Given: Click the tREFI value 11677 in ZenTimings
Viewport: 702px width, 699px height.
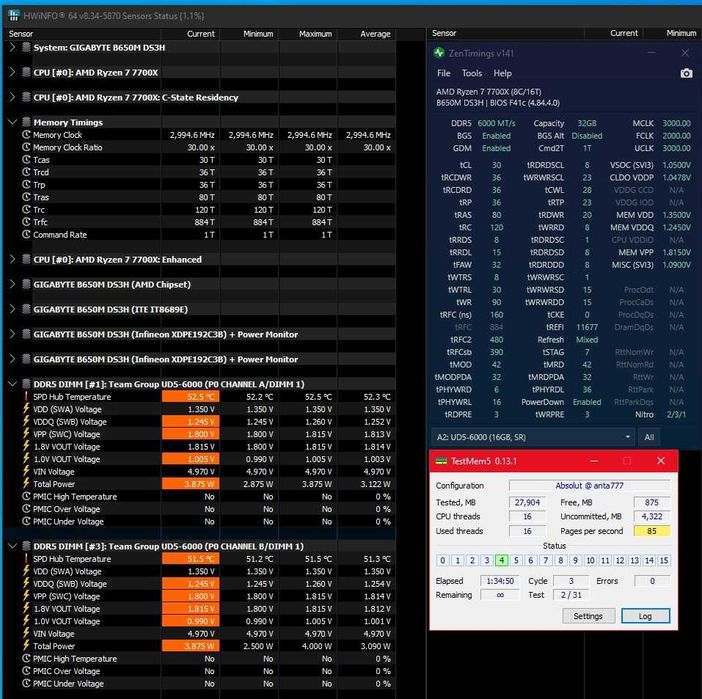Looking at the screenshot, I should click(587, 327).
